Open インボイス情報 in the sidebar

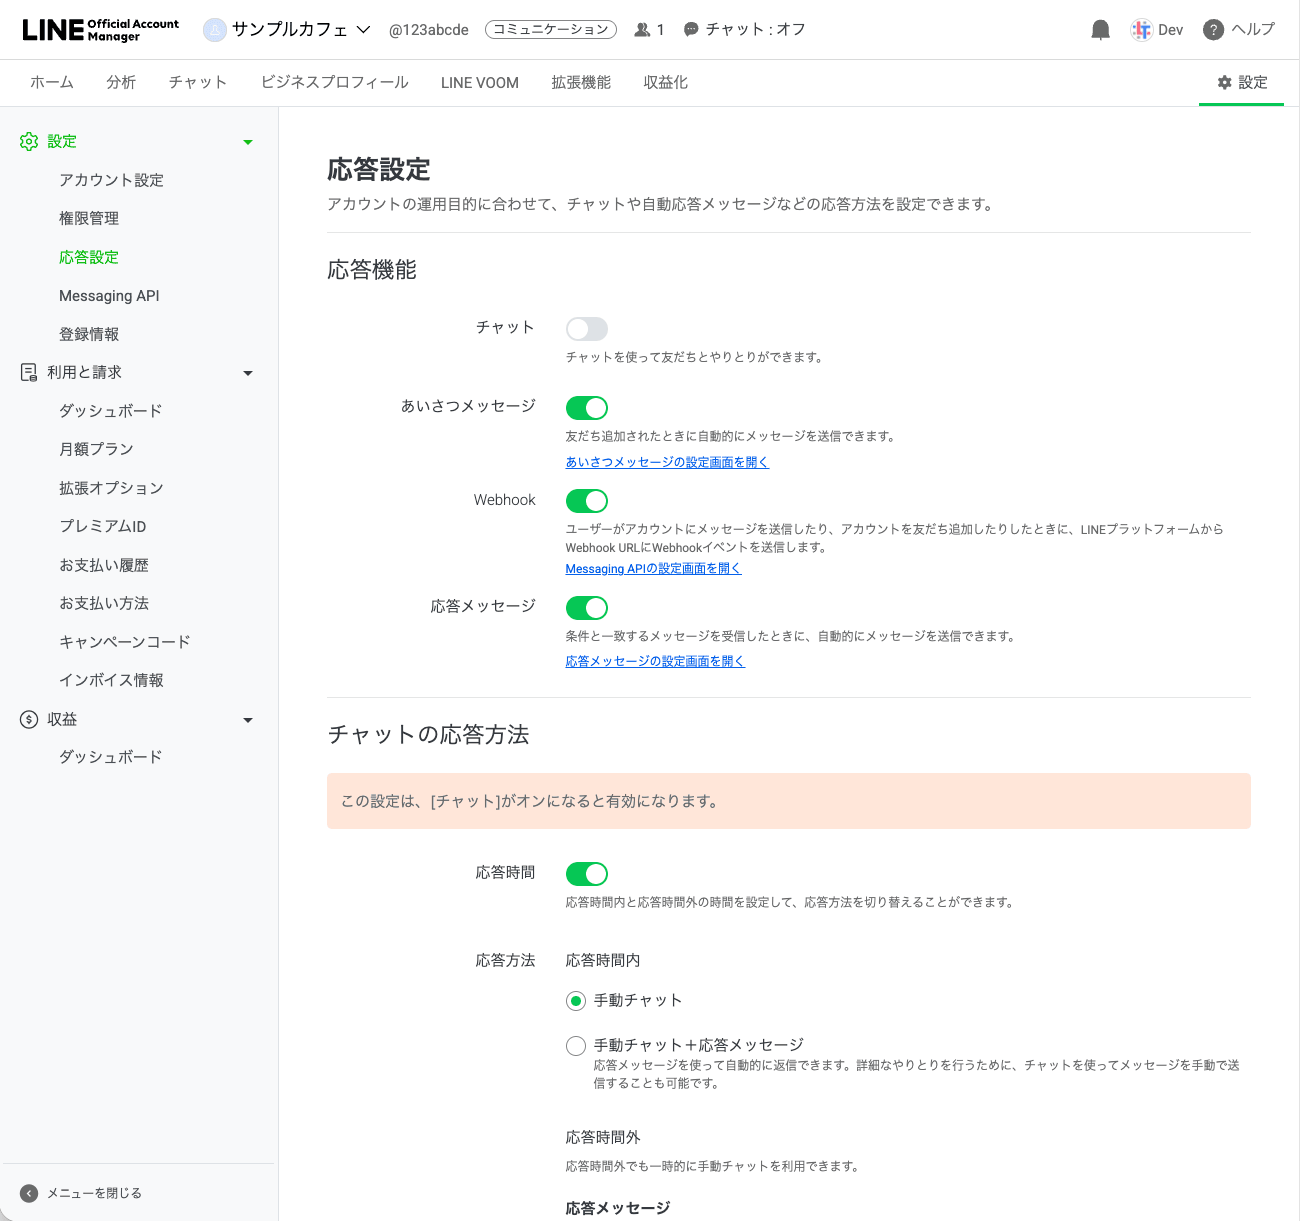pyautogui.click(x=111, y=680)
